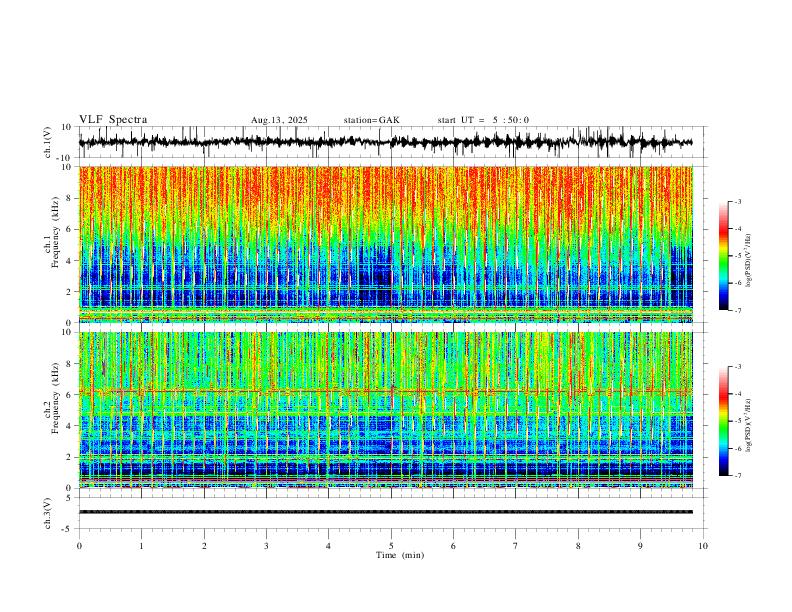Click the "Time (min)" axis label
792x612 pixels.
click(x=400, y=555)
